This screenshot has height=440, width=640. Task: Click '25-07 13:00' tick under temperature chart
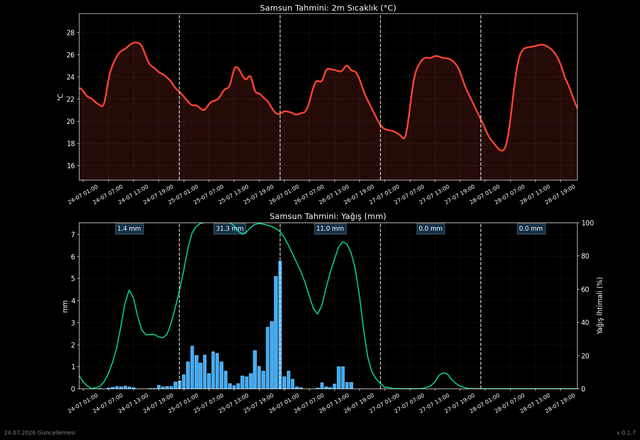coord(233,195)
